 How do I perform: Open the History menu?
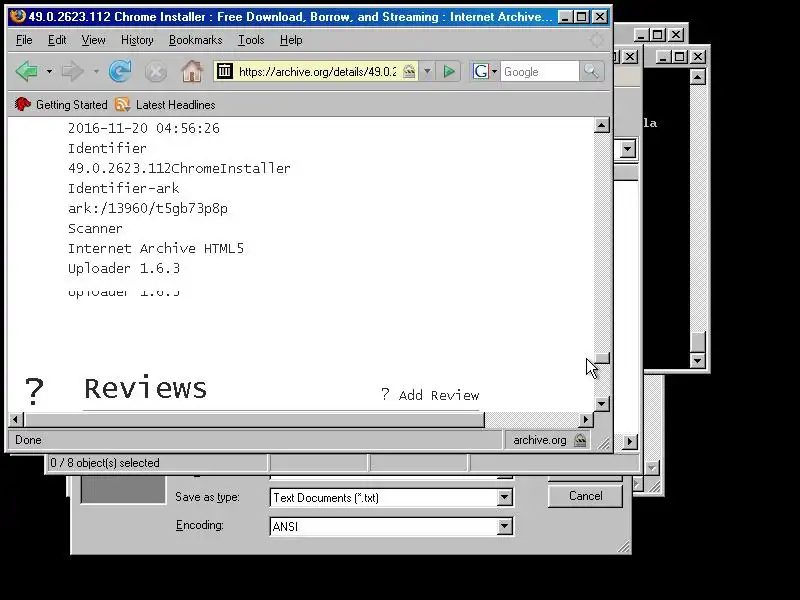(137, 40)
